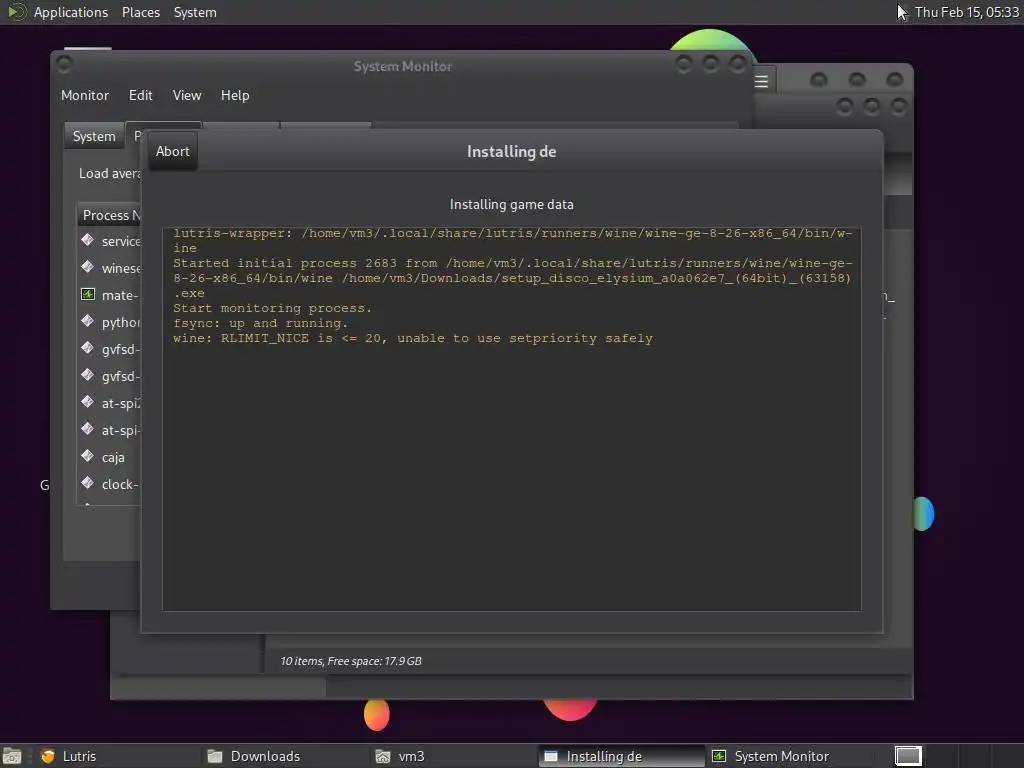The height and width of the screenshot is (768, 1024).
Task: Select the first at-spi process icon
Action: tap(88, 402)
